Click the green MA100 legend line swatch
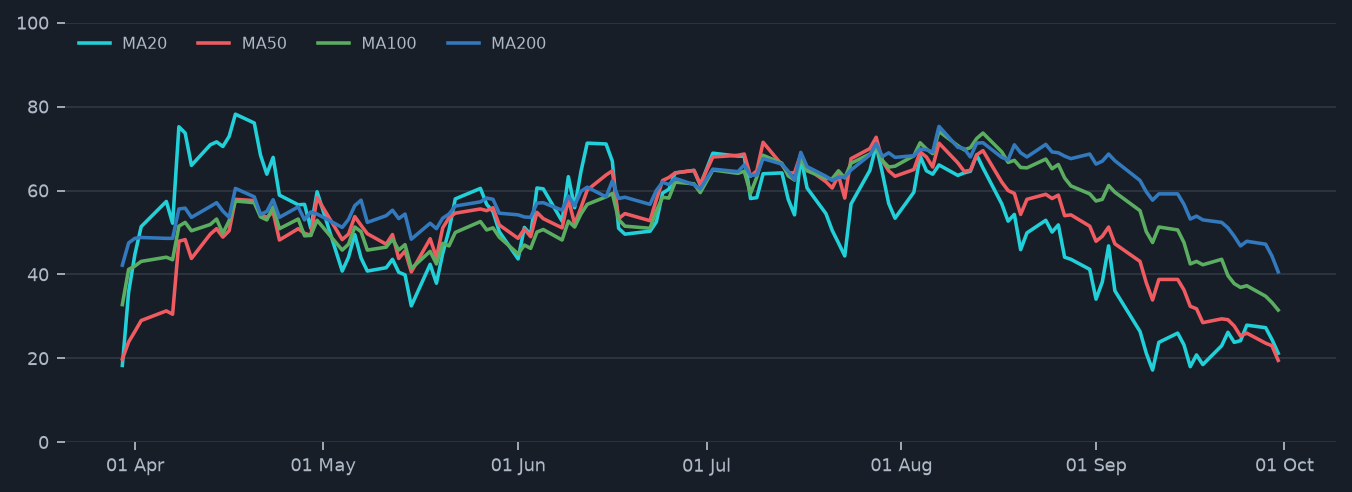Image resolution: width=1352 pixels, height=492 pixels. [x=334, y=43]
